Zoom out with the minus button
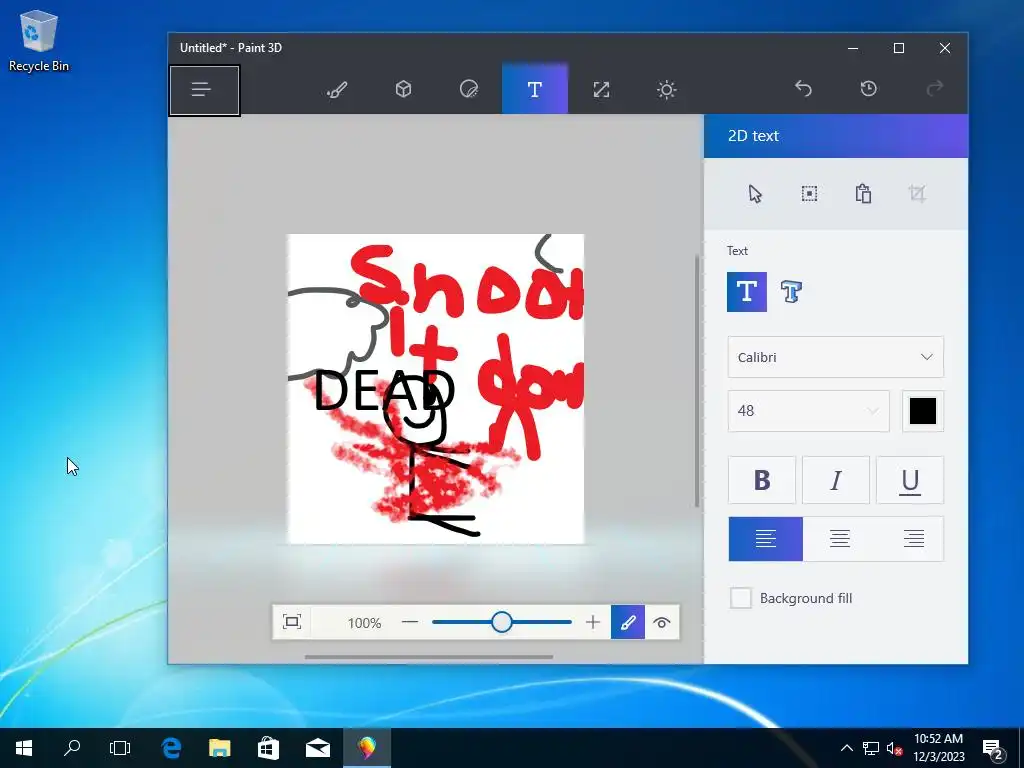The height and width of the screenshot is (768, 1024). pos(409,622)
